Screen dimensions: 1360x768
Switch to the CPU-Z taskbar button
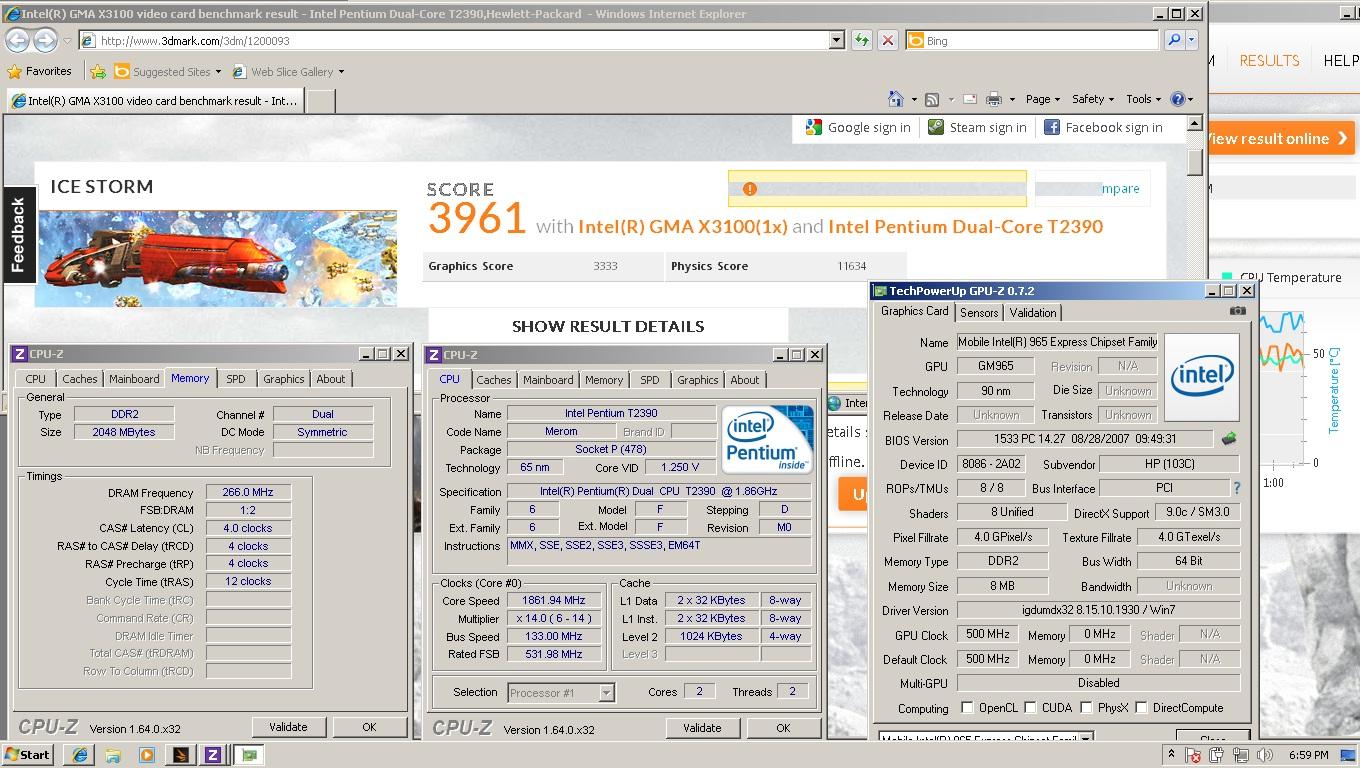pyautogui.click(x=213, y=755)
